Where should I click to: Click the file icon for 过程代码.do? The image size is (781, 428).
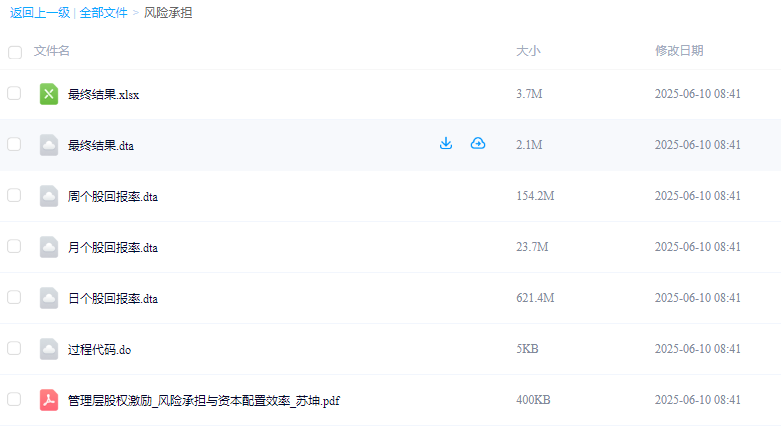(x=49, y=349)
